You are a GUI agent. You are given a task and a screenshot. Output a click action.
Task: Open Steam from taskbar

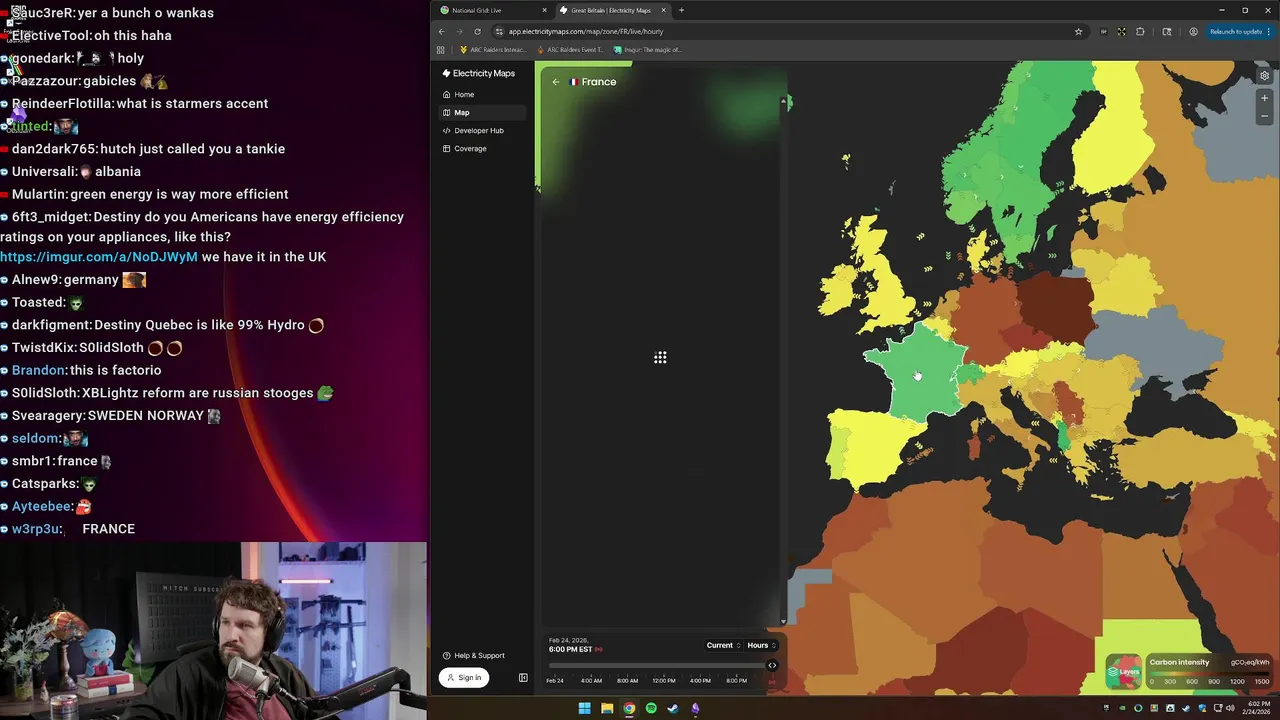pos(673,708)
